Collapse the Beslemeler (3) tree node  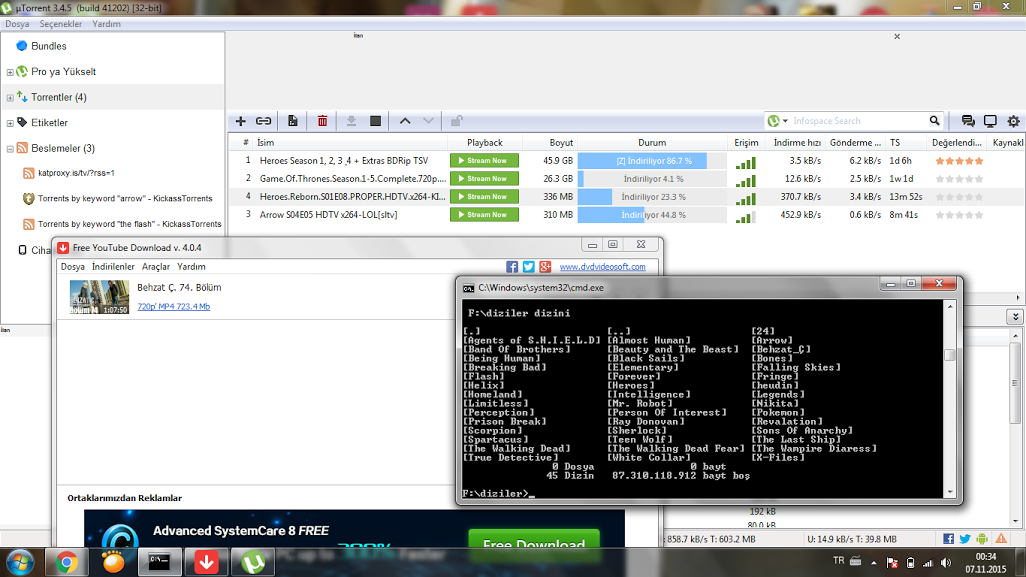click(10, 149)
